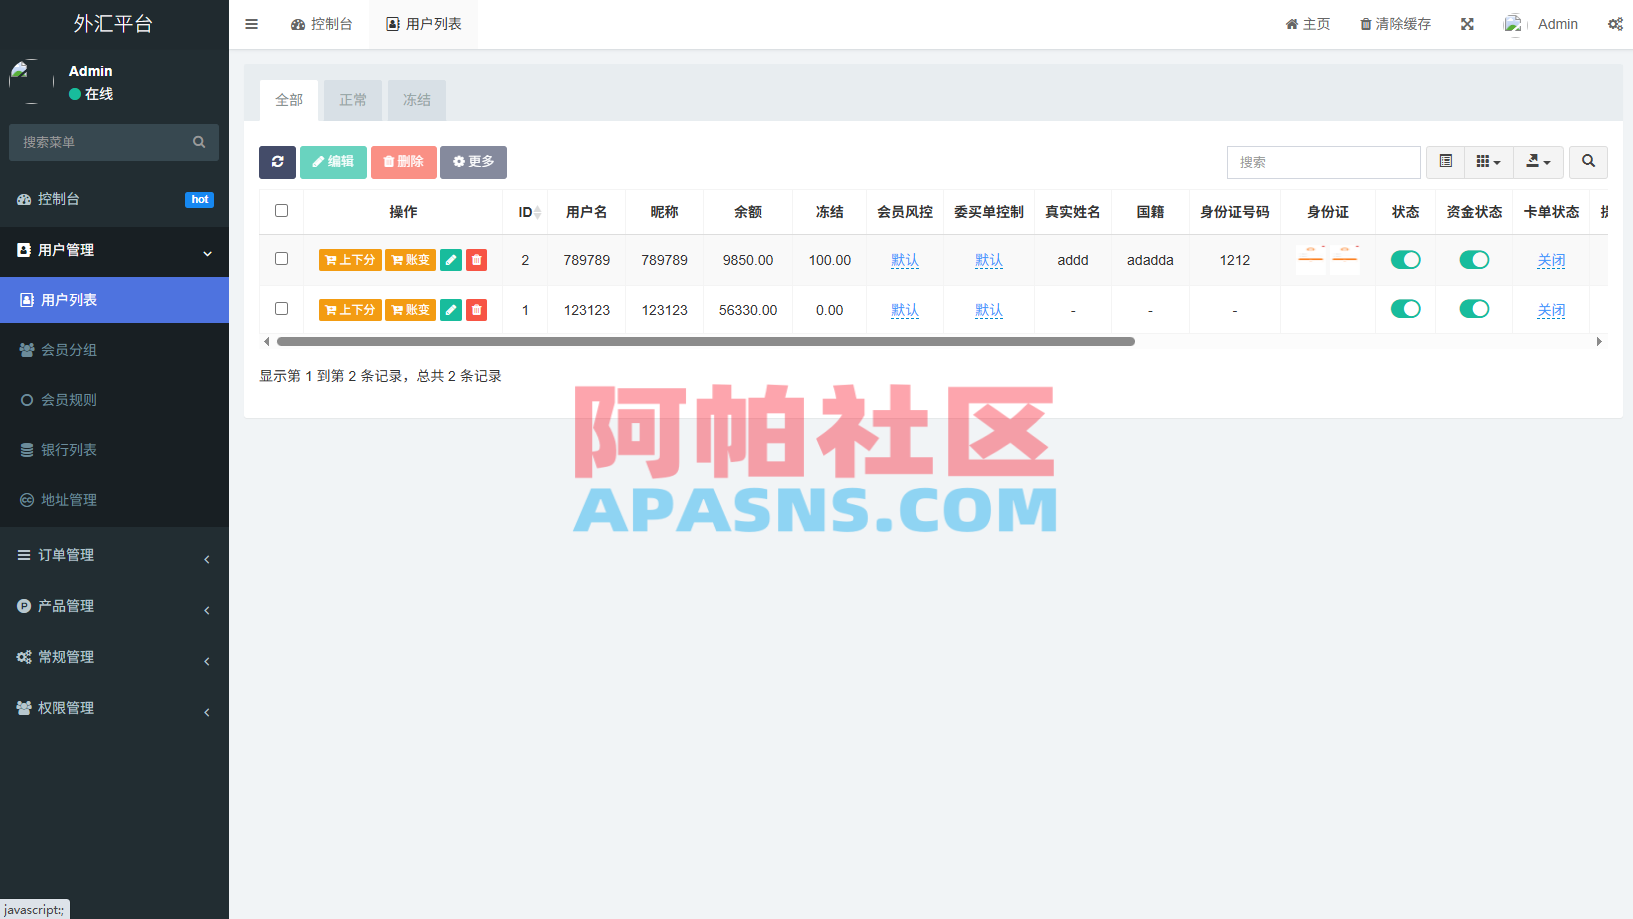Click the 清除缓存 trash icon link
Screen dimensions: 1633x919
(1395, 24)
